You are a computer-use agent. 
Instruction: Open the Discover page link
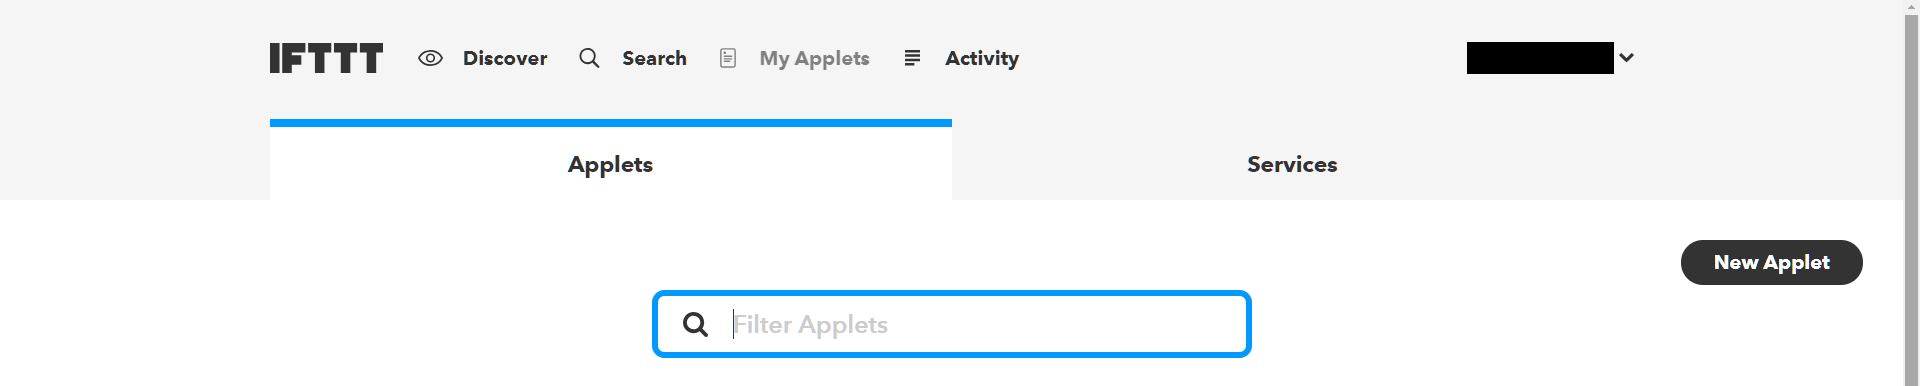[x=505, y=58]
